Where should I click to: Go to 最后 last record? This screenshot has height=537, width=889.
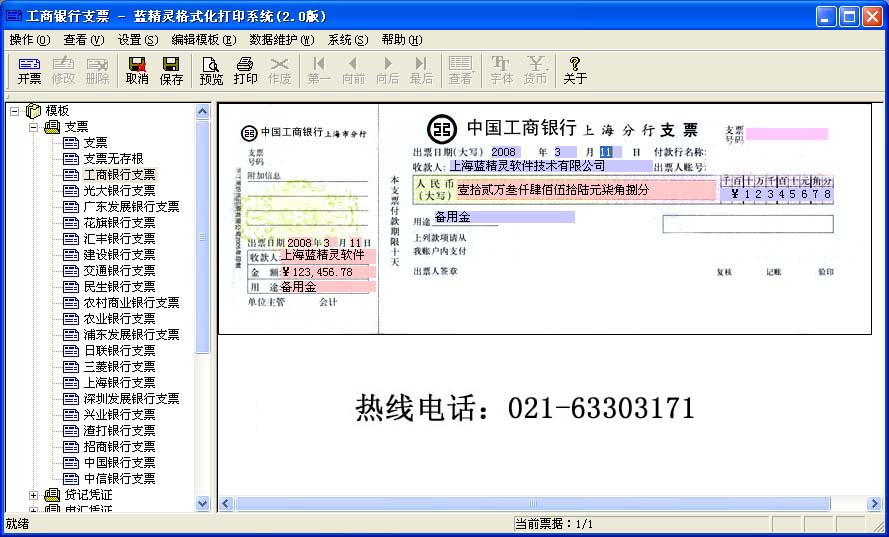pyautogui.click(x=421, y=70)
